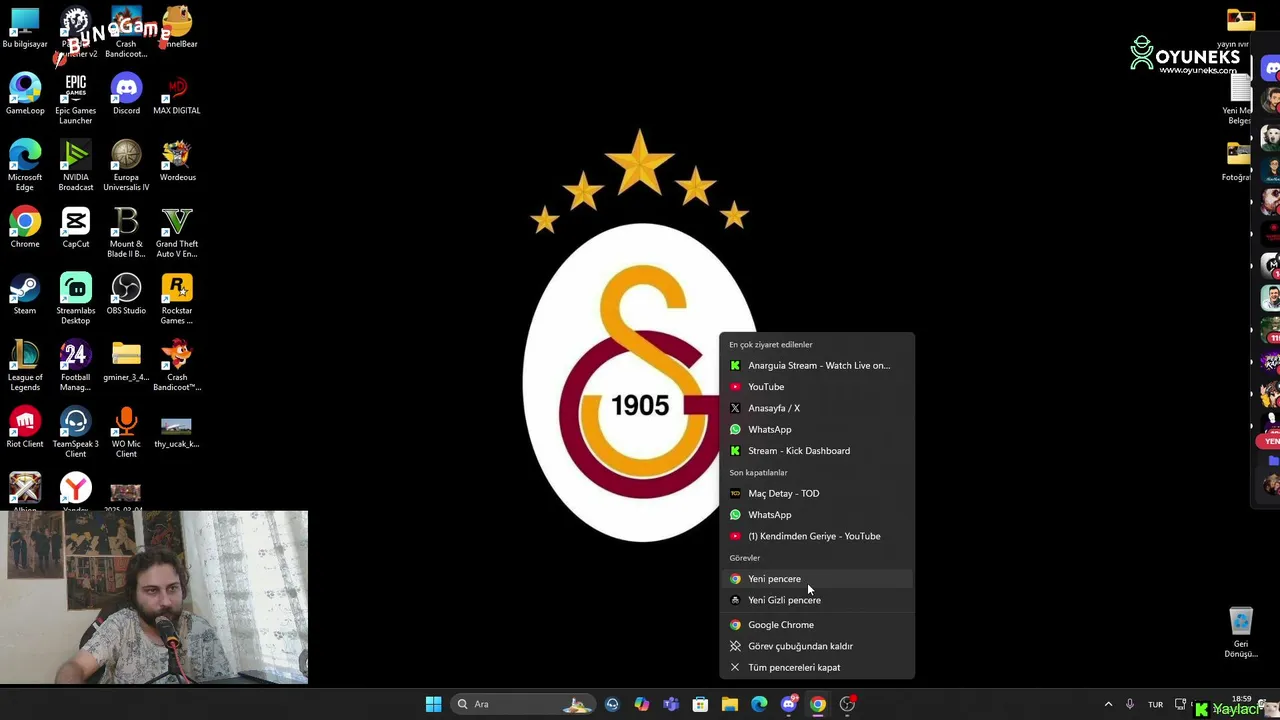The image size is (1280, 720).
Task: Open Microsoft Edge desktop shortcut
Action: [25, 165]
